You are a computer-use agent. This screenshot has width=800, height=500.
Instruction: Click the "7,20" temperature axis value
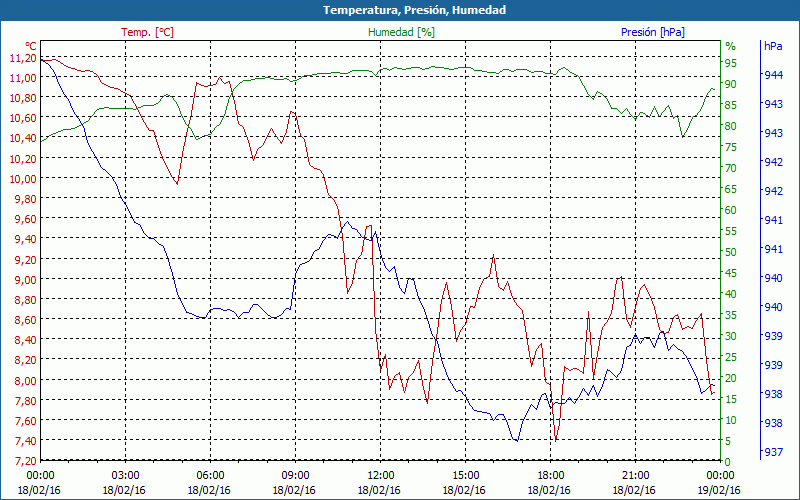(26, 461)
